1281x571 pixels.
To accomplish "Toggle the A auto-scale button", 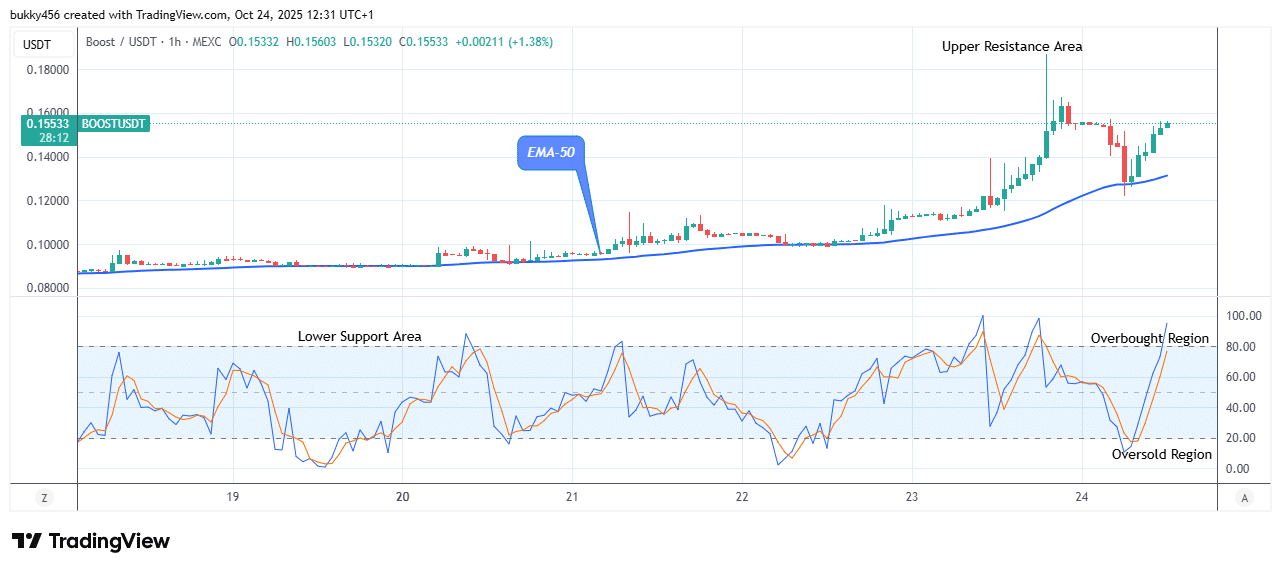I will (1244, 497).
